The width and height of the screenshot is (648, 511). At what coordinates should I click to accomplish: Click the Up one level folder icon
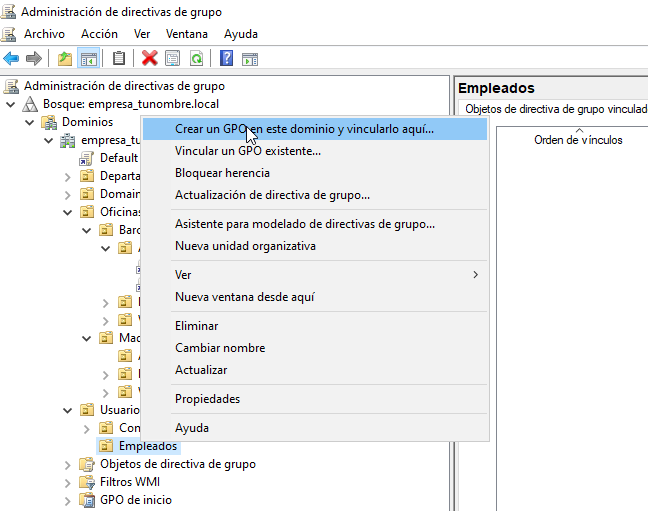(x=65, y=59)
